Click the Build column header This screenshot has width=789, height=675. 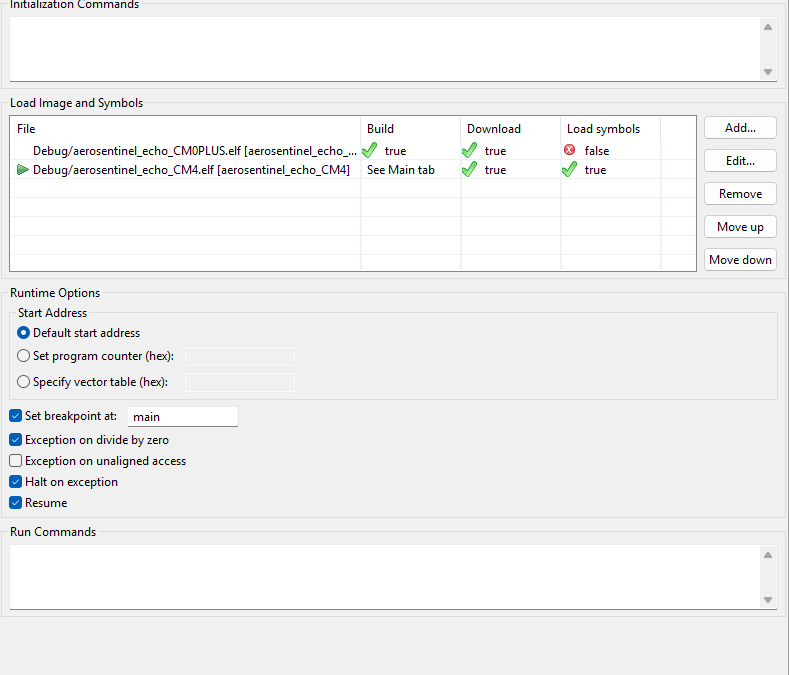tap(411, 129)
